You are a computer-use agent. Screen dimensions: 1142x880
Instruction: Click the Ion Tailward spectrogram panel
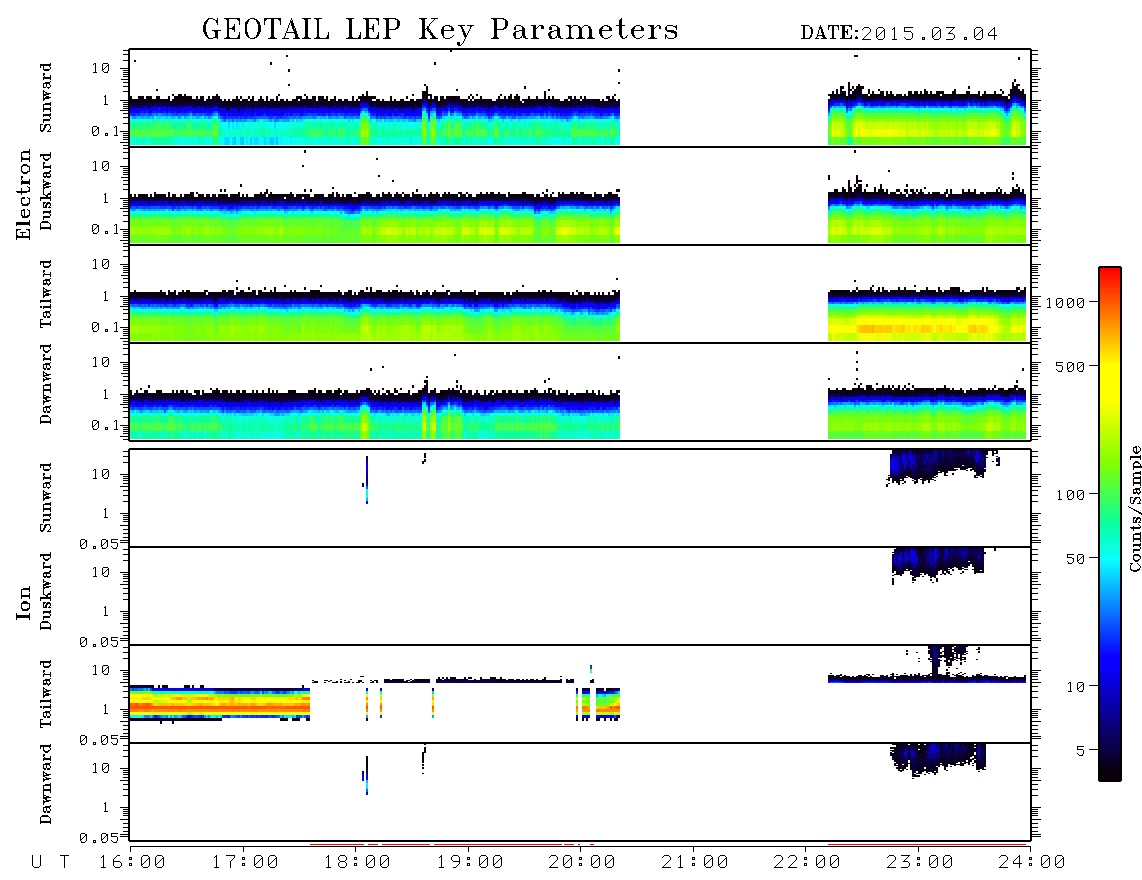[x=580, y=694]
